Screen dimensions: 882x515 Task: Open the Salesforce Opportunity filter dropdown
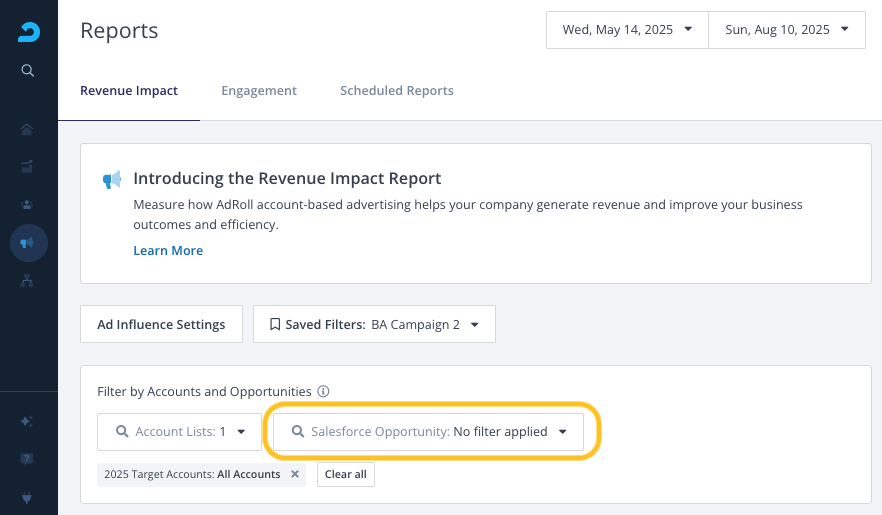click(x=428, y=432)
